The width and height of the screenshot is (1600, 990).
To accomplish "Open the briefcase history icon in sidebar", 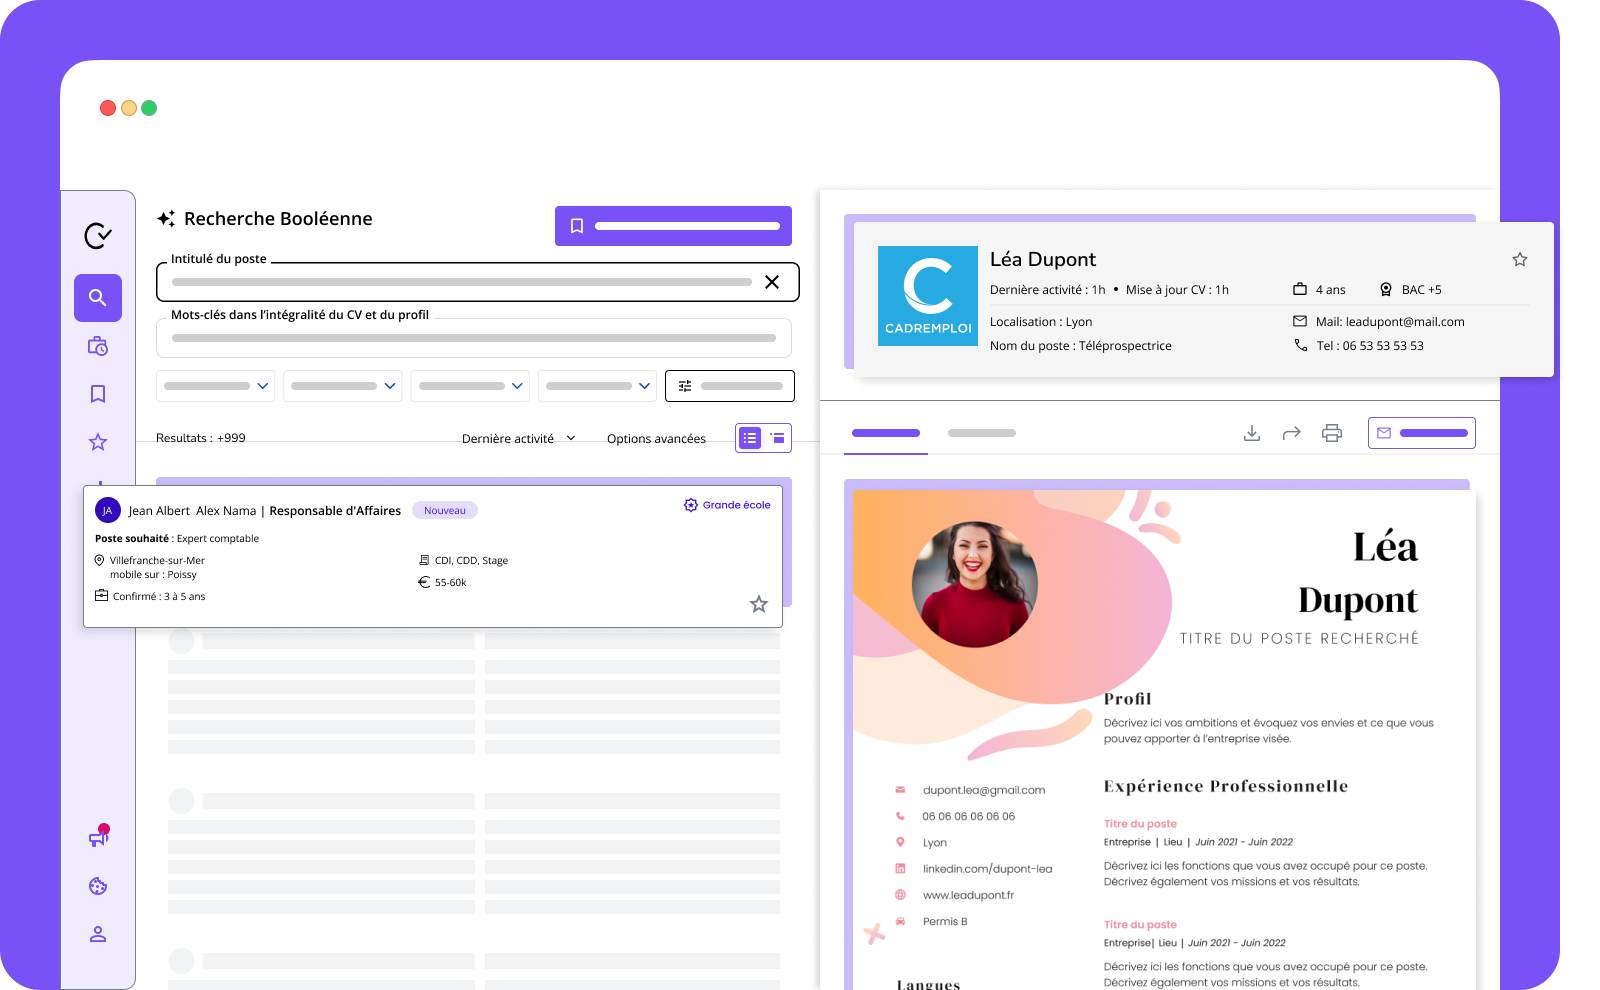I will (x=97, y=345).
